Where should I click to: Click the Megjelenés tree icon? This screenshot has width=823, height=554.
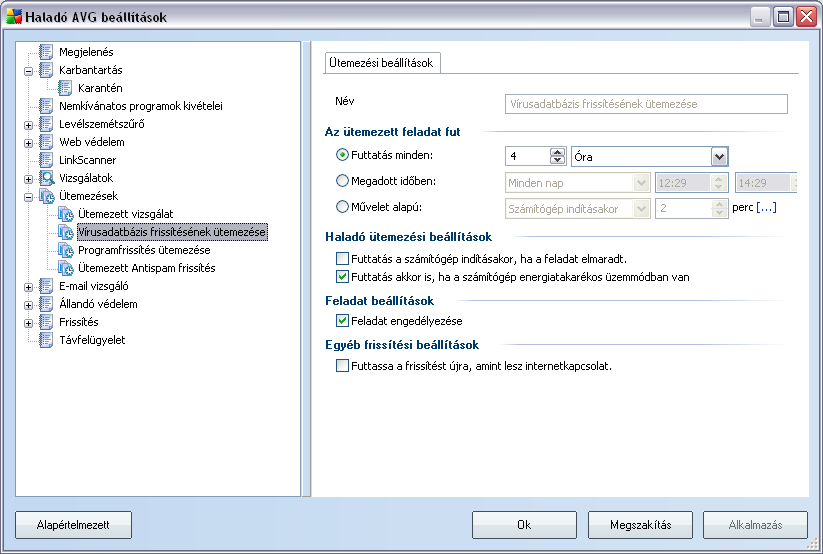[46, 51]
